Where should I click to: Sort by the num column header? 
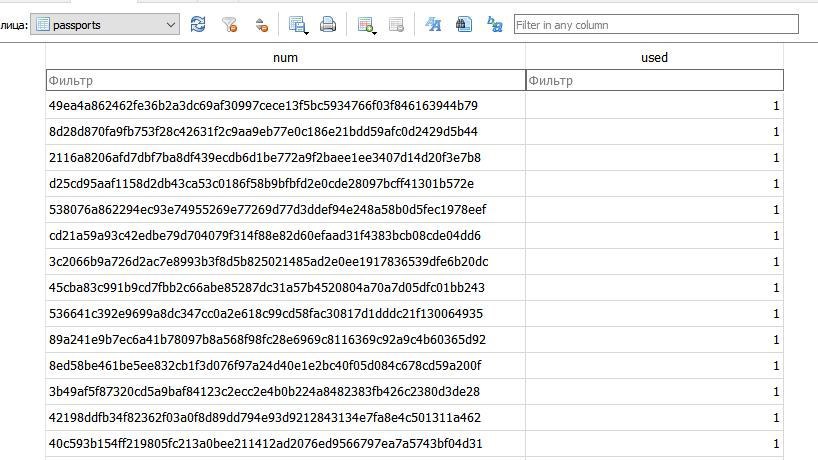(285, 57)
